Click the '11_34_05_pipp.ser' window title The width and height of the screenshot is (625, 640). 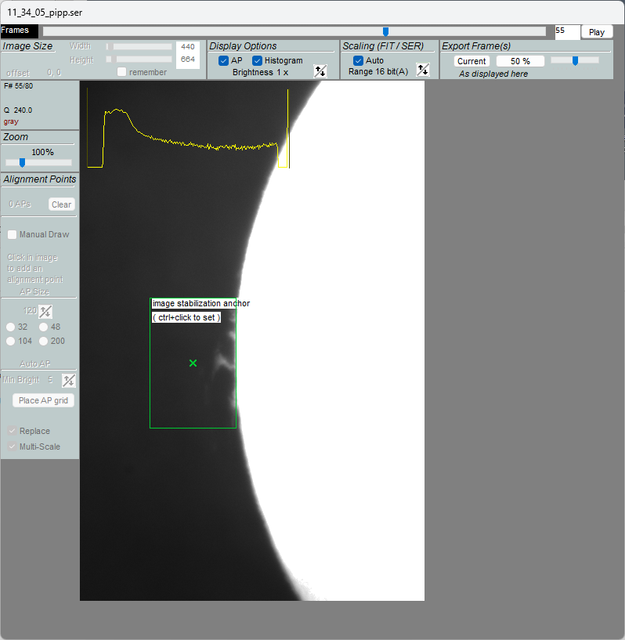point(44,13)
